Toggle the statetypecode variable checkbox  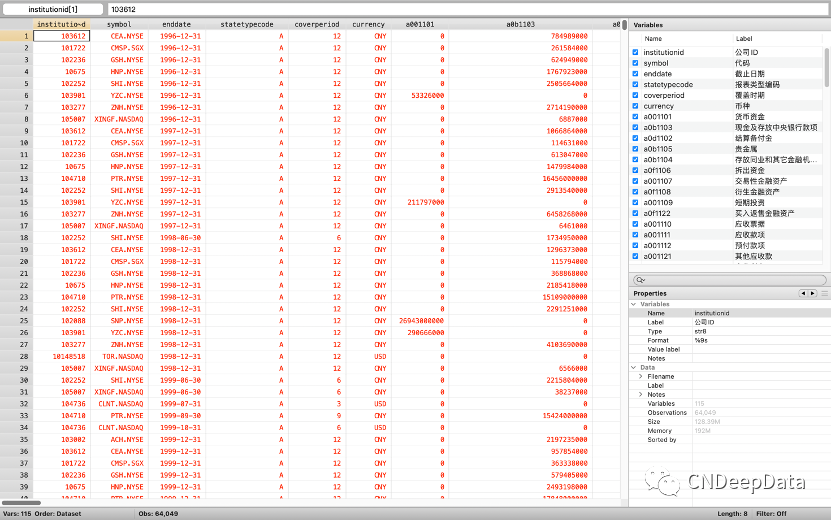point(635,84)
